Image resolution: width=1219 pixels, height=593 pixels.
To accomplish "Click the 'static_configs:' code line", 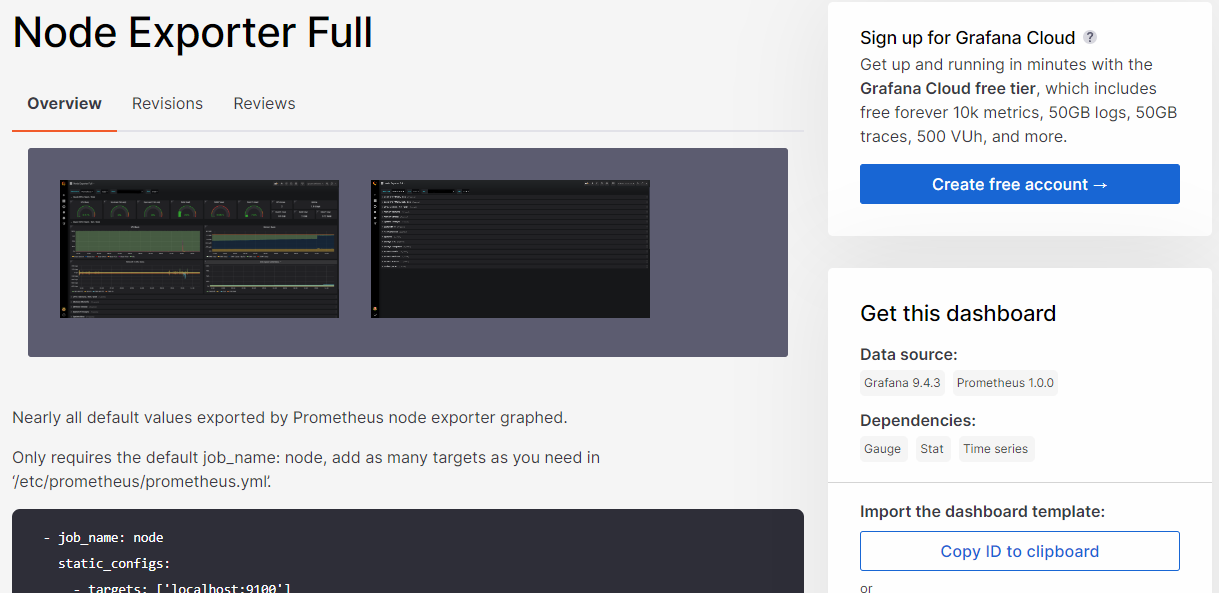I will (114, 564).
